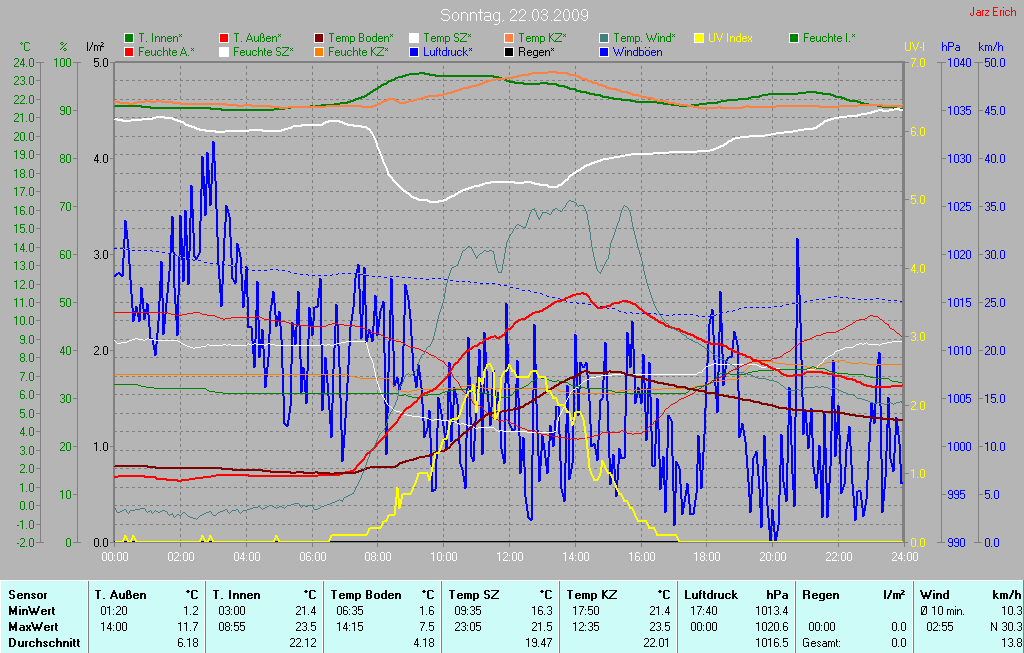Click the 'Sensor' table header
This screenshot has height=653, width=1024.
tap(27, 595)
